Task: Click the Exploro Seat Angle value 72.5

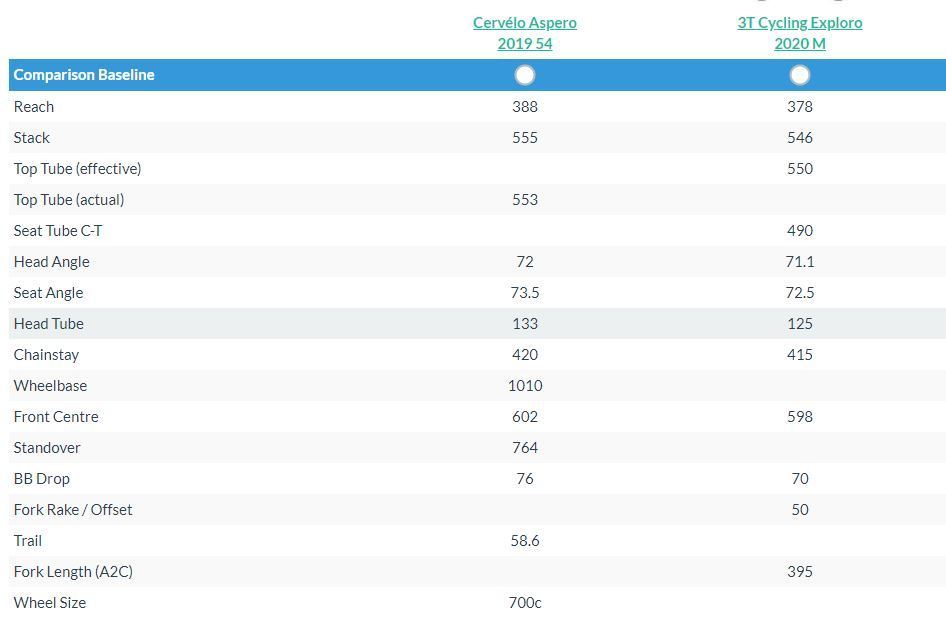Action: coord(799,293)
